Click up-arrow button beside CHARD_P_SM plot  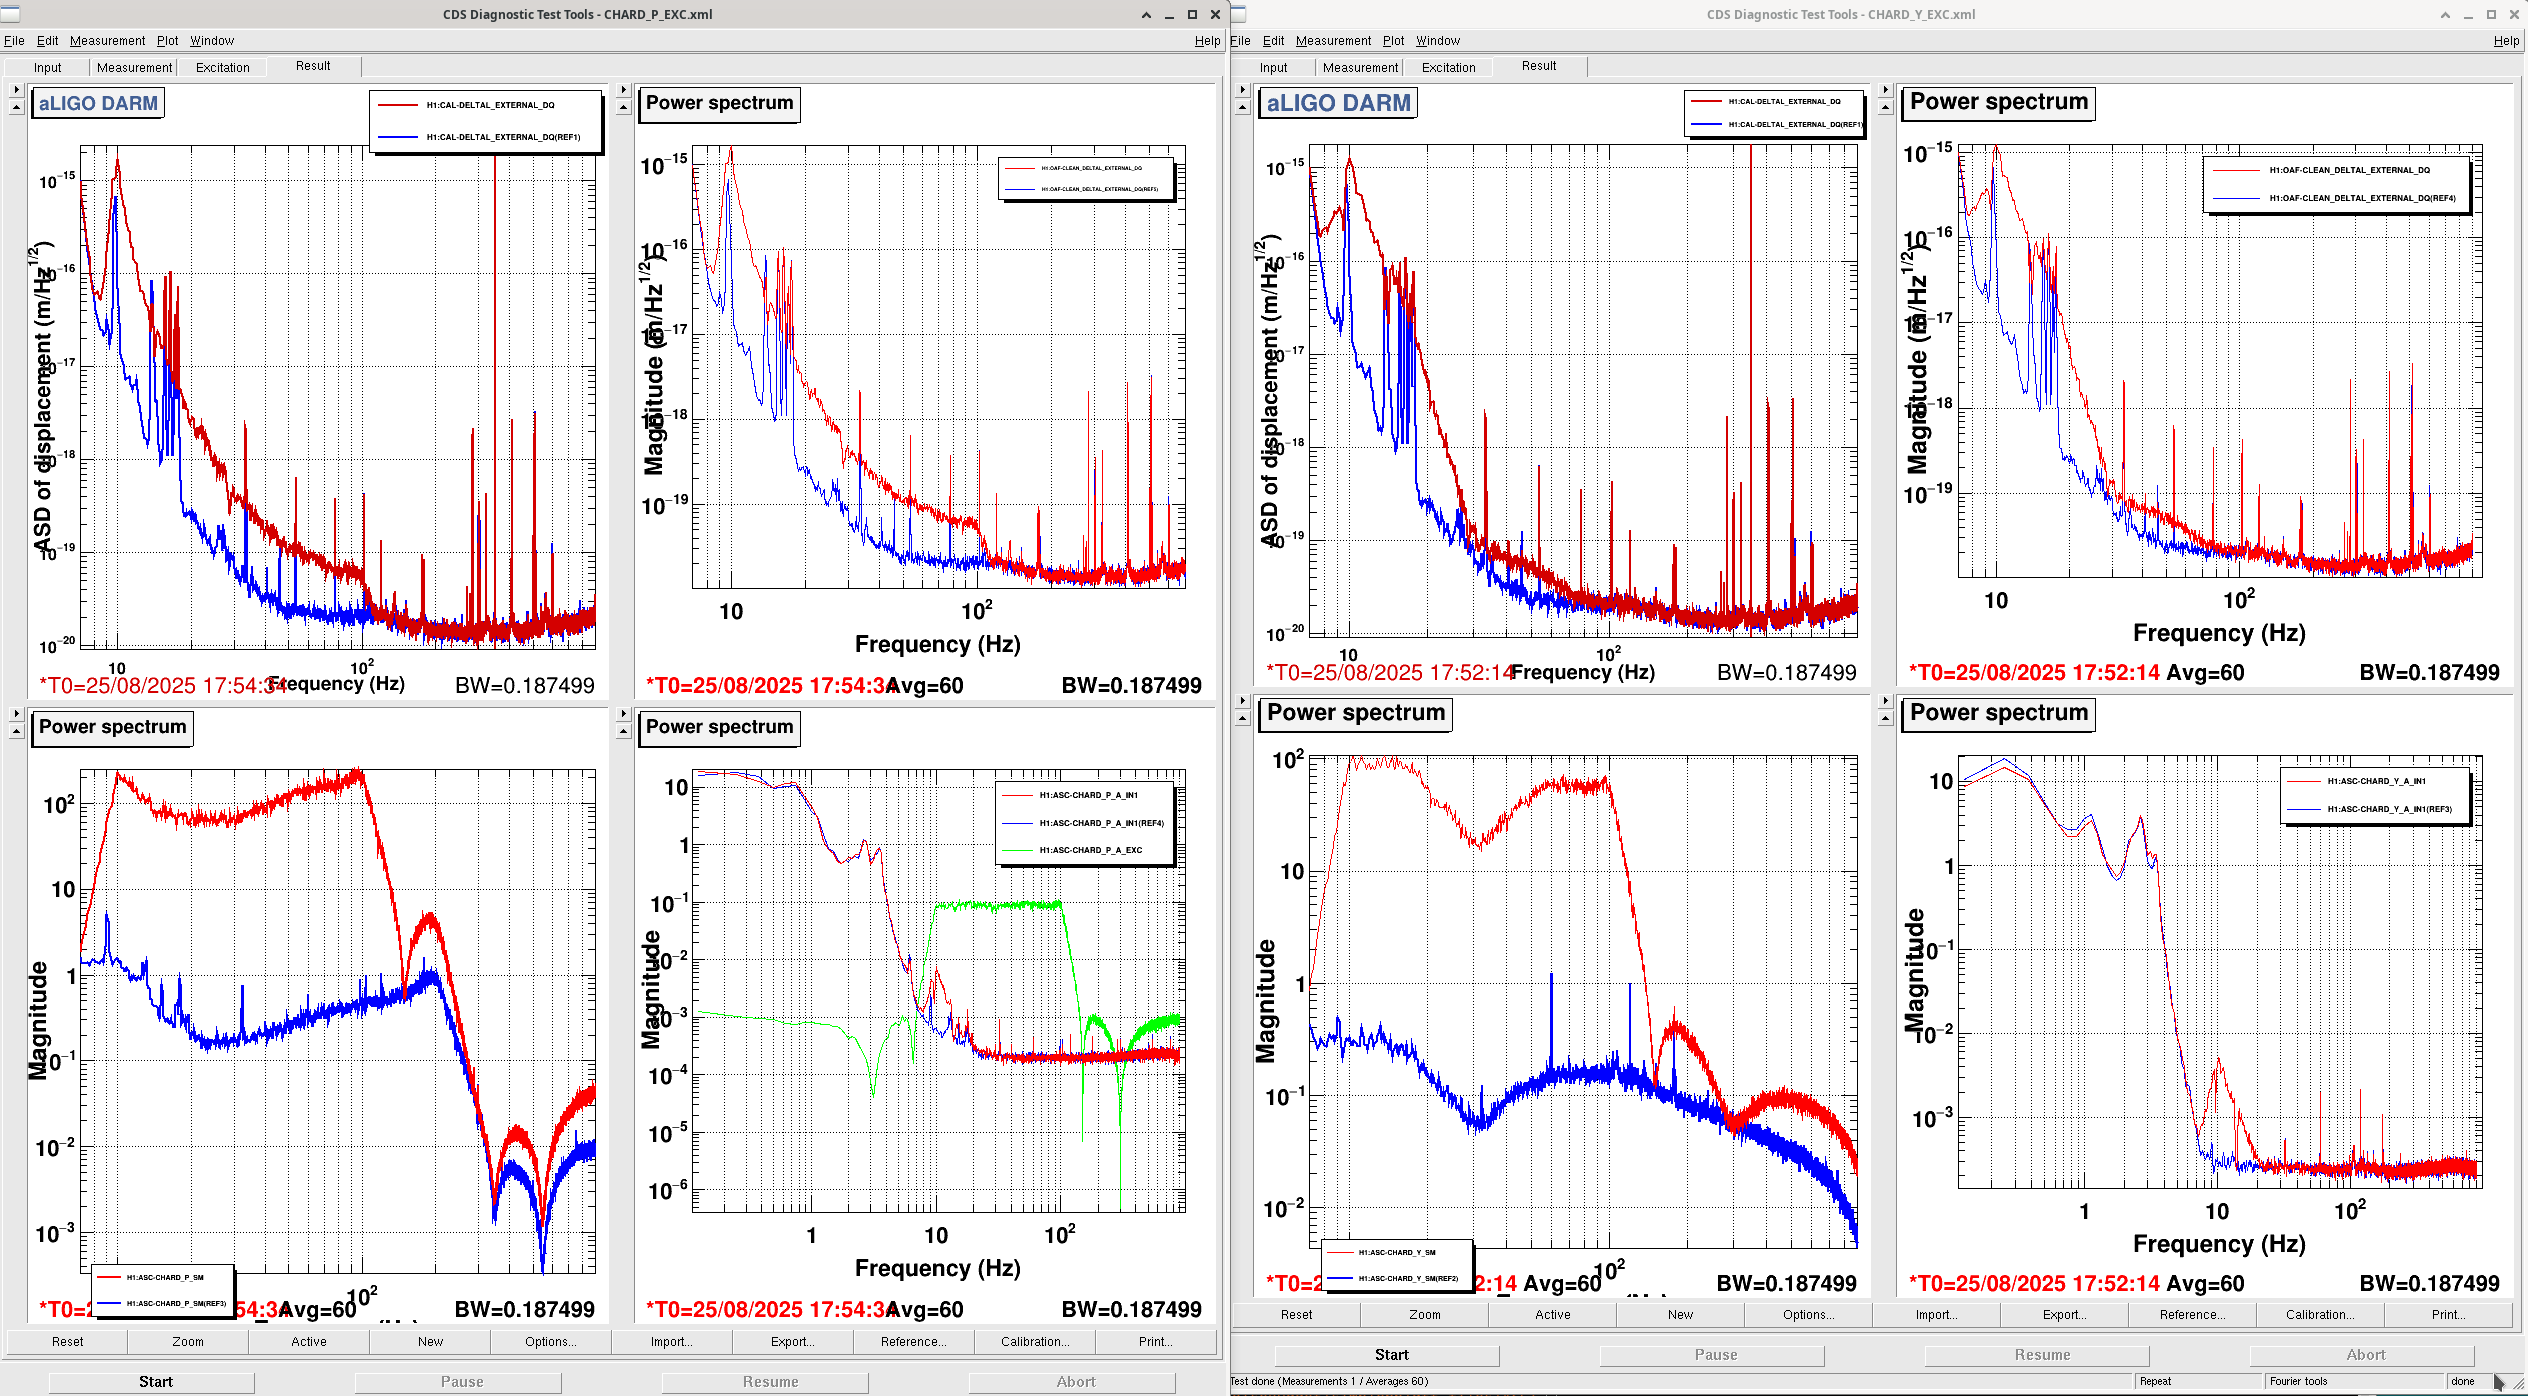(16, 731)
